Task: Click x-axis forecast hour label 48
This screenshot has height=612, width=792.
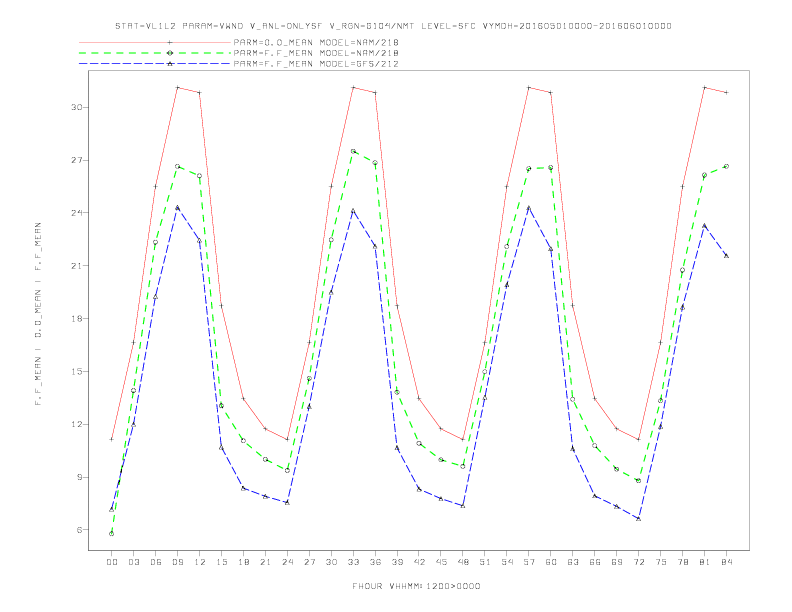Action: click(x=463, y=562)
